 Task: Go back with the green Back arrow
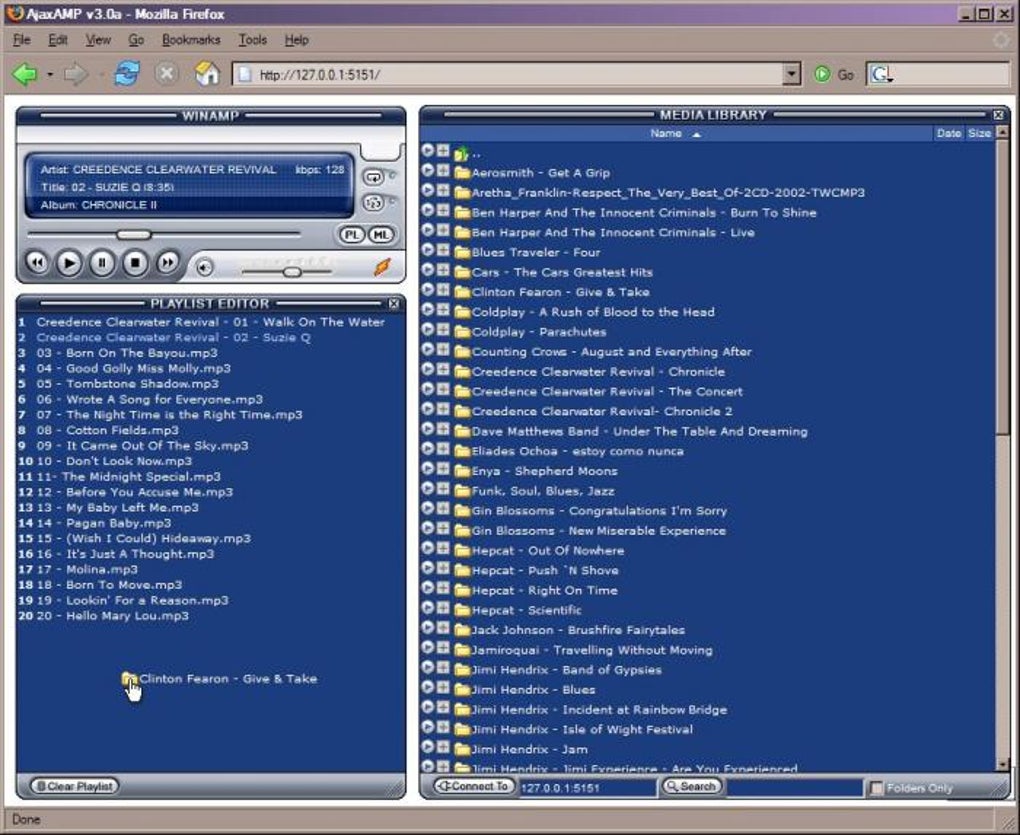coord(25,74)
